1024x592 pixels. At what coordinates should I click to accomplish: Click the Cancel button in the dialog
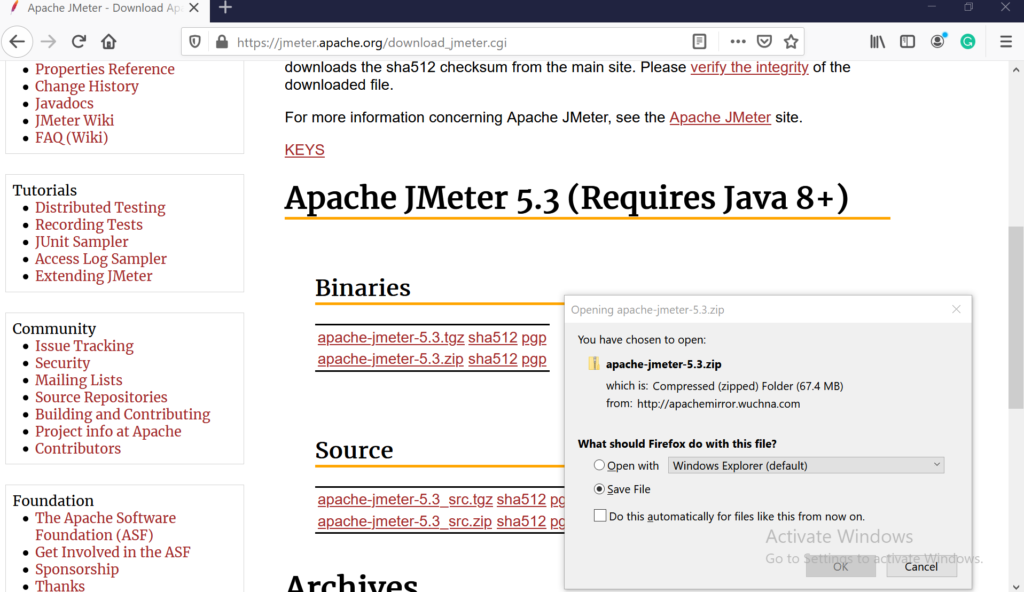[x=920, y=566]
